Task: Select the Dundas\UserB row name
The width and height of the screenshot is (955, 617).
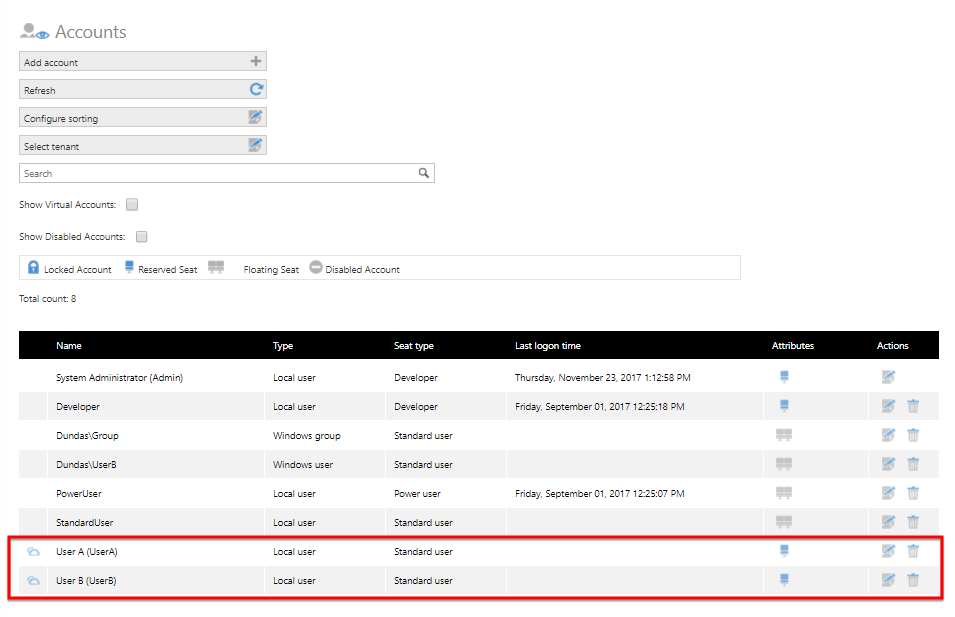Action: coord(86,465)
